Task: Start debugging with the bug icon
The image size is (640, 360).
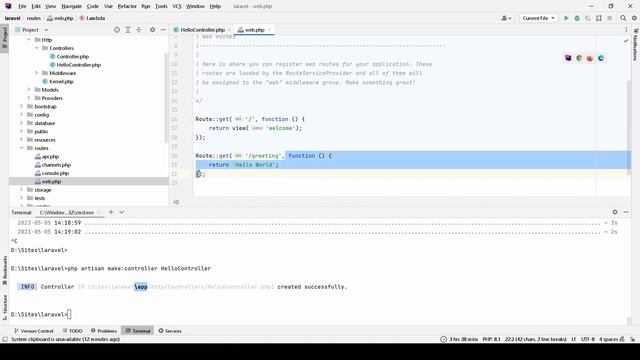Action: (577, 18)
